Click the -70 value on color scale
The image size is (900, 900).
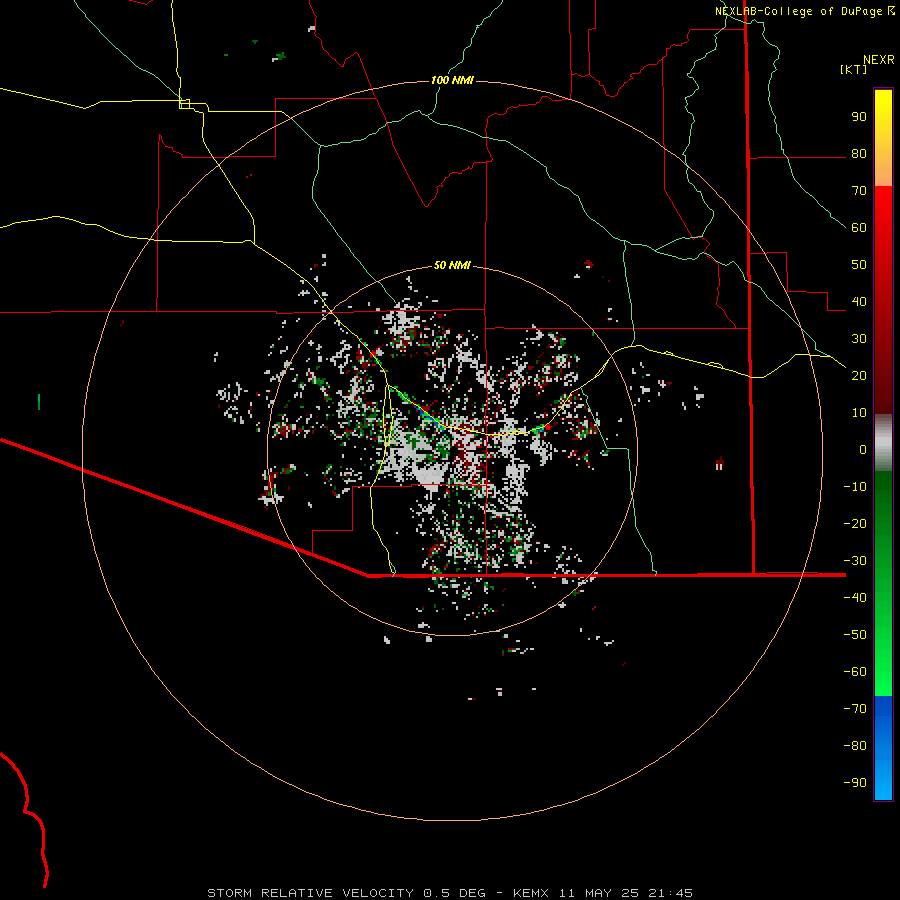pyautogui.click(x=855, y=708)
